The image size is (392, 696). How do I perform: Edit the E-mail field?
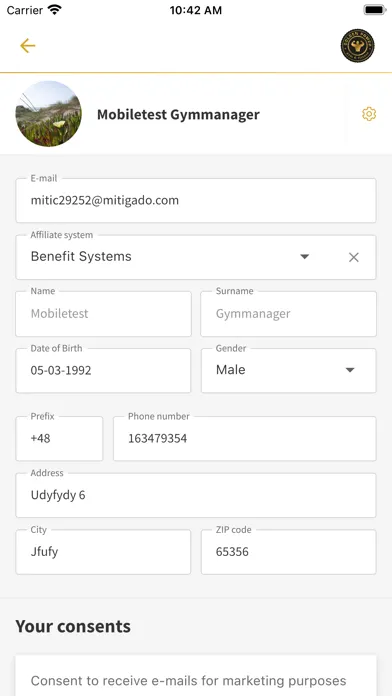tap(196, 200)
